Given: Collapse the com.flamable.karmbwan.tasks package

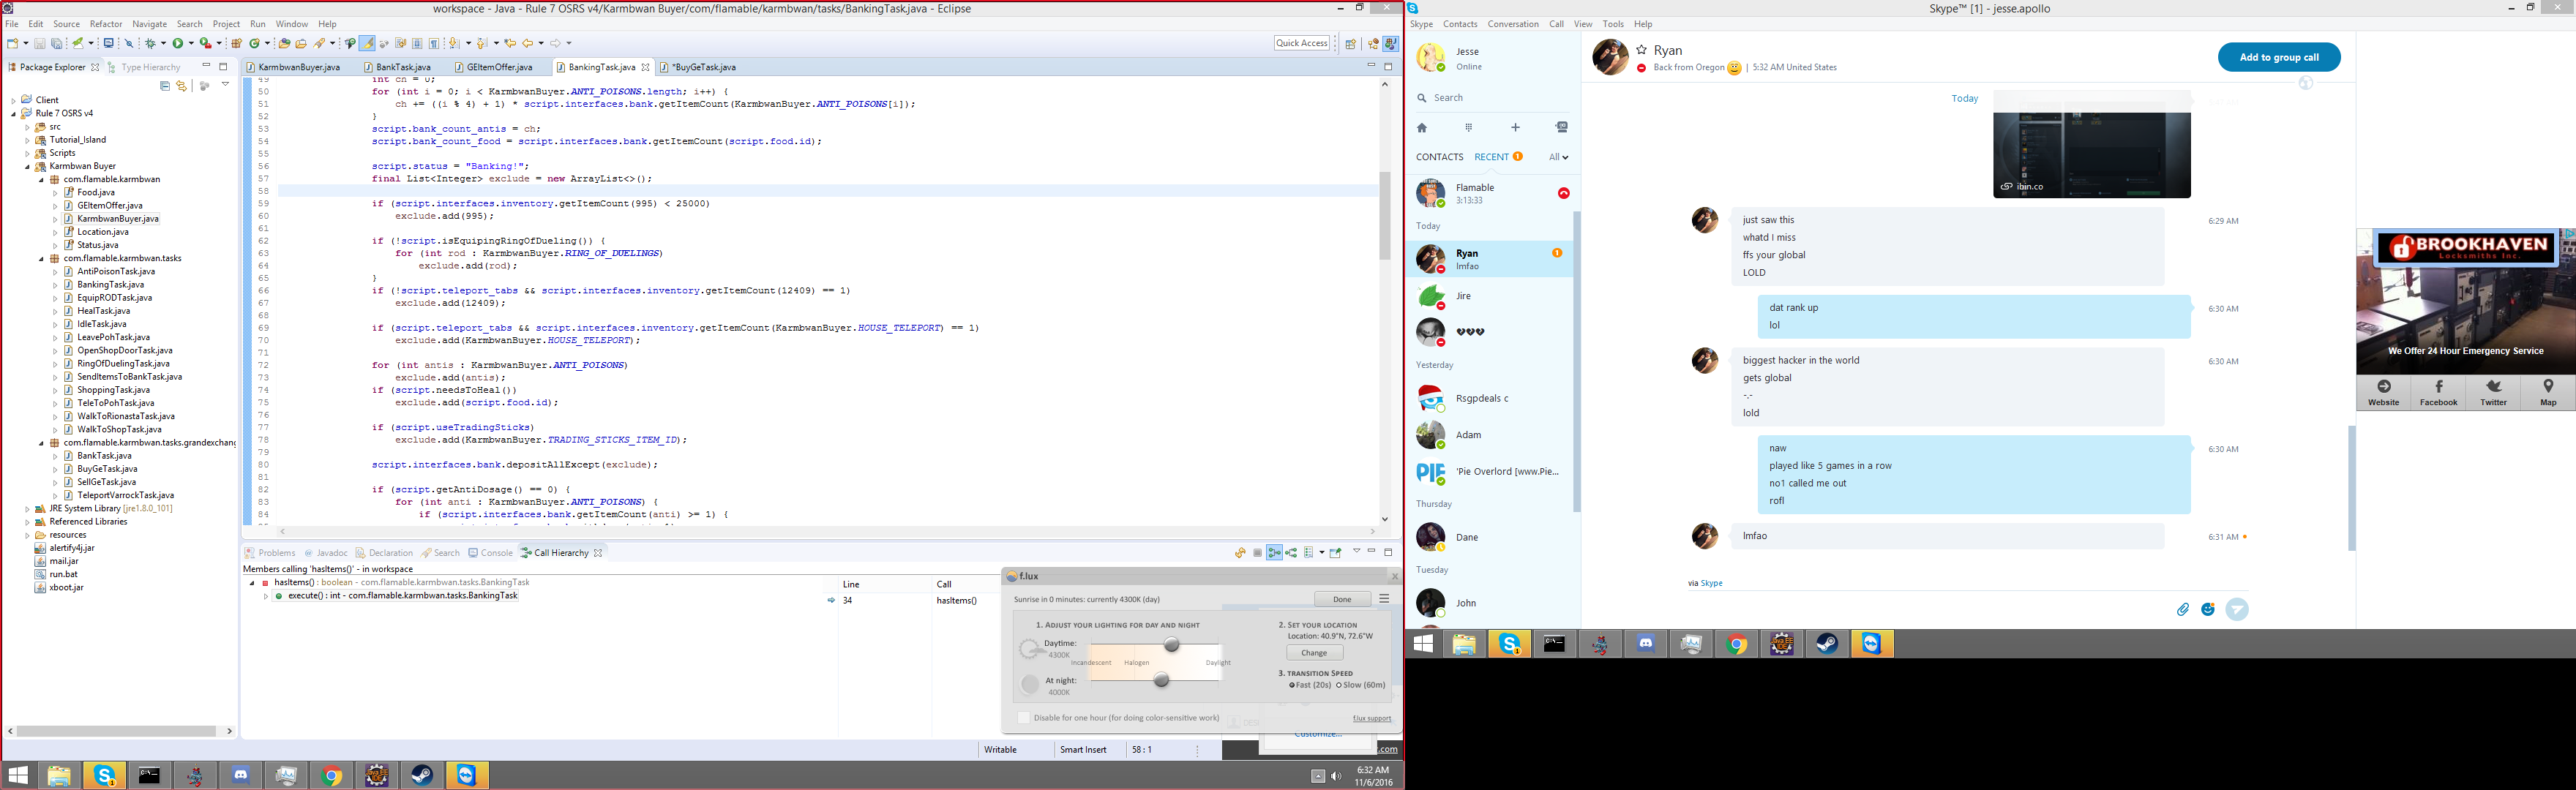Looking at the screenshot, I should 42,258.
